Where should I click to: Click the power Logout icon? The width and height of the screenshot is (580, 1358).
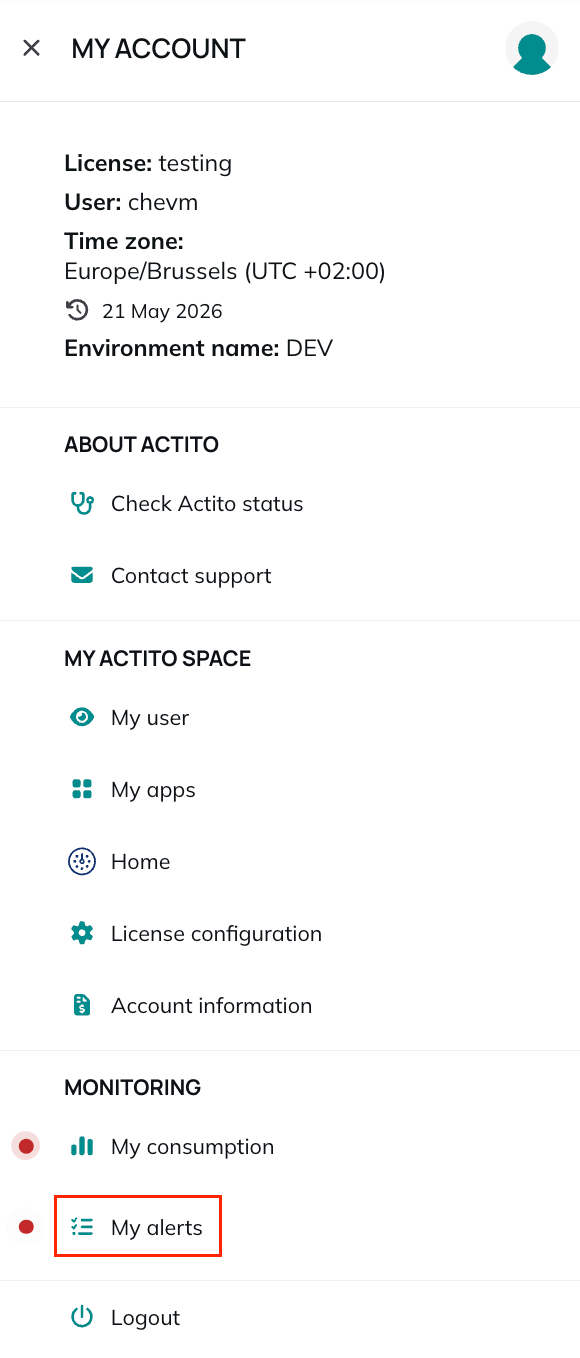pos(82,1318)
